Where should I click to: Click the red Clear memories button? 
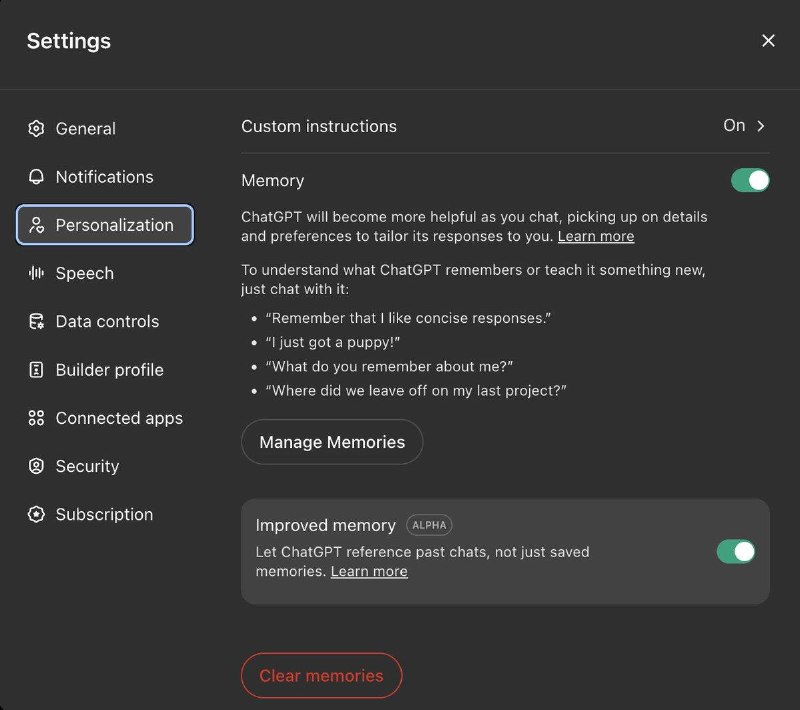[321, 675]
